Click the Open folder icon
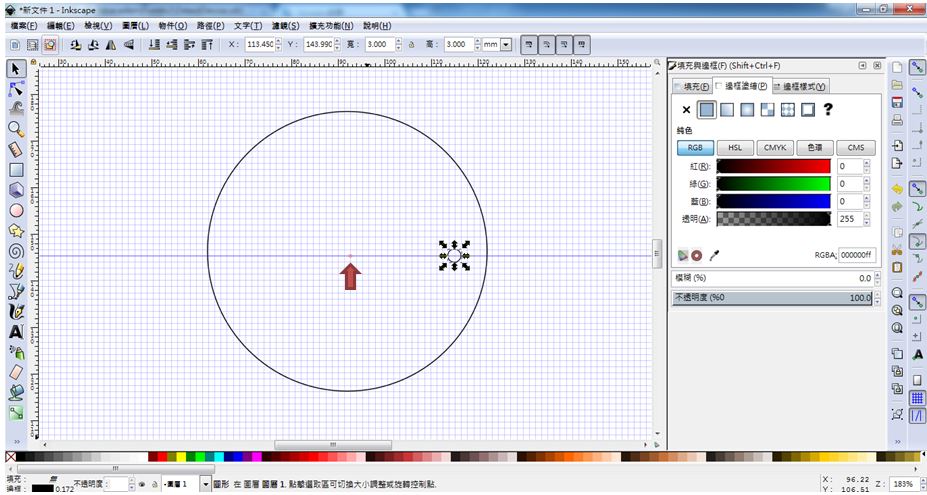The height and width of the screenshot is (495, 927). pos(897,84)
